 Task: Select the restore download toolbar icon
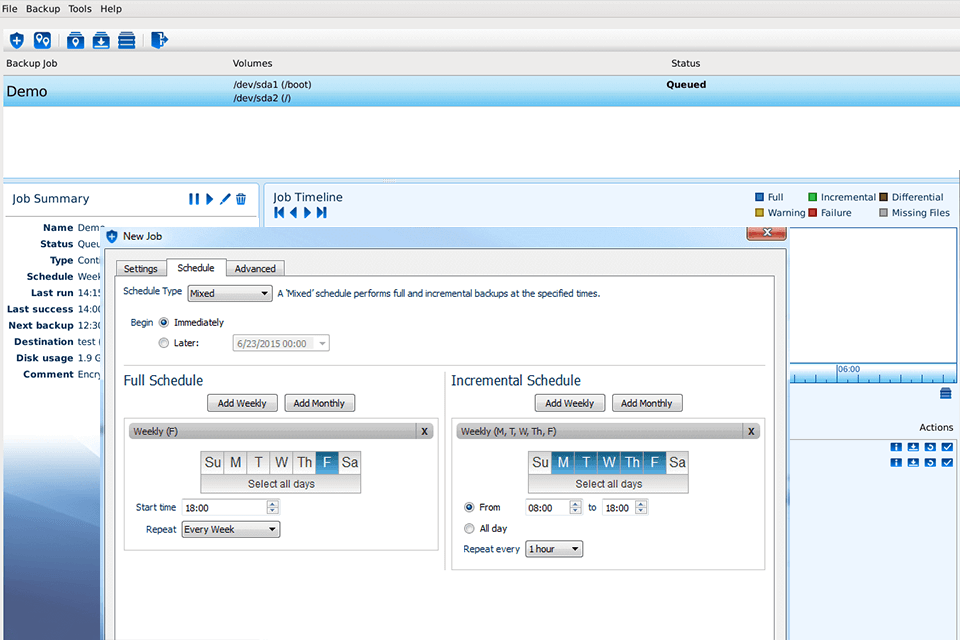coord(101,40)
